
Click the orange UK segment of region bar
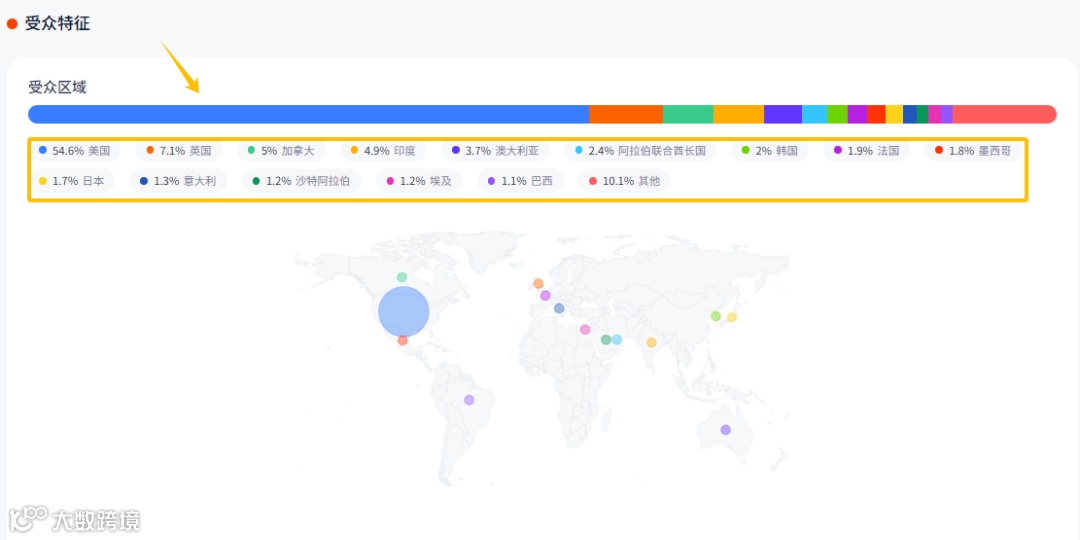pyautogui.click(x=625, y=114)
